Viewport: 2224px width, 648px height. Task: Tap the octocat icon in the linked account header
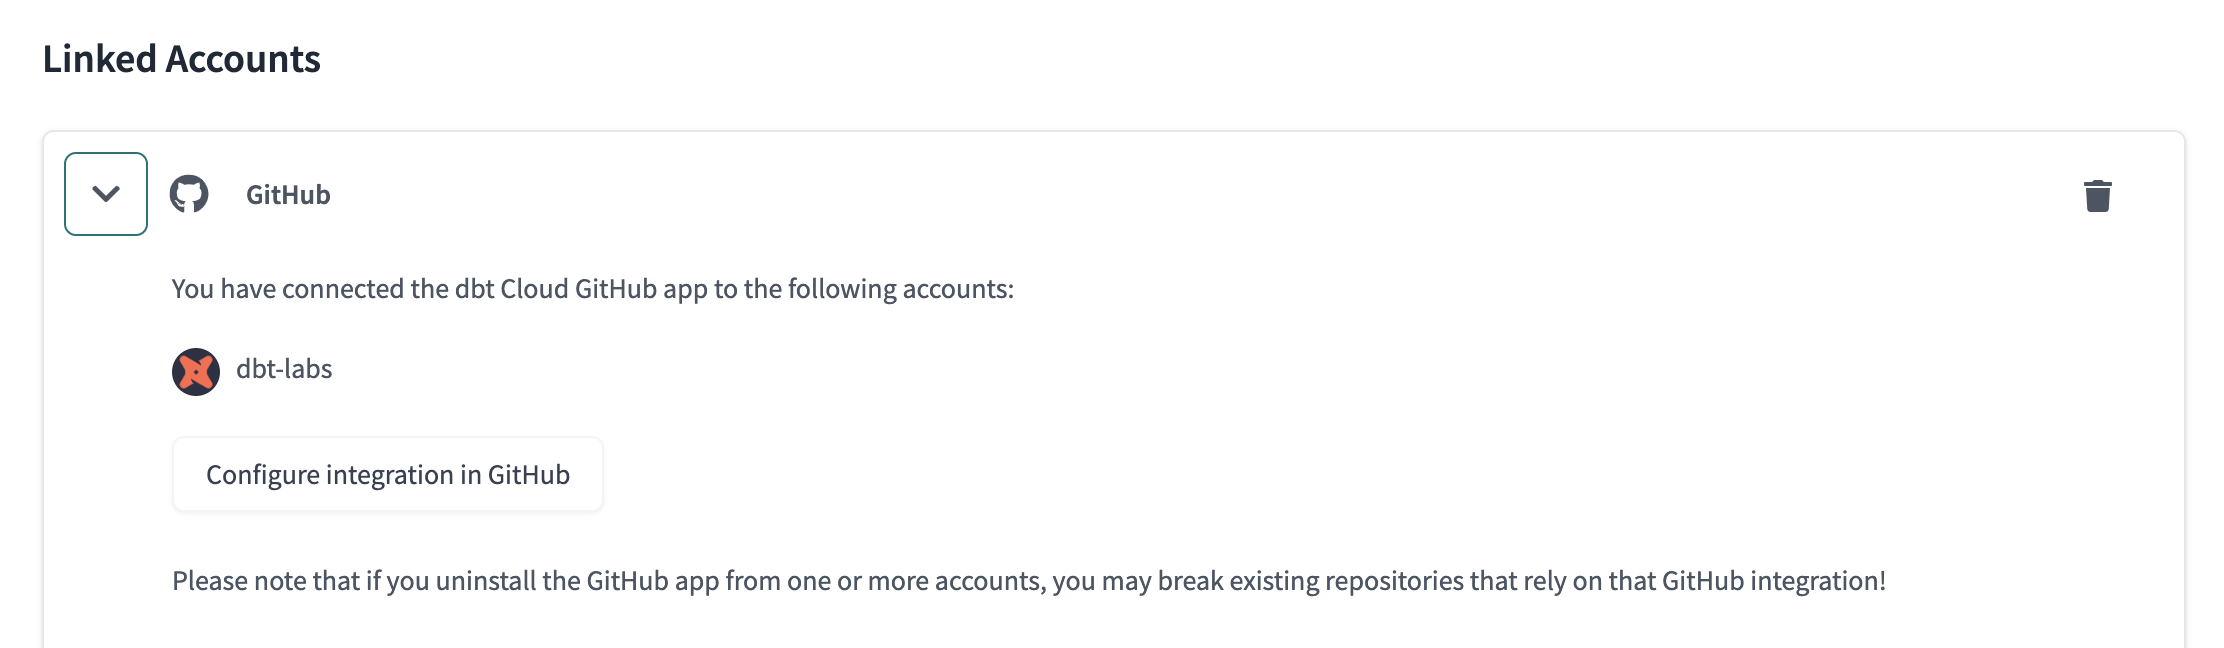pyautogui.click(x=190, y=194)
